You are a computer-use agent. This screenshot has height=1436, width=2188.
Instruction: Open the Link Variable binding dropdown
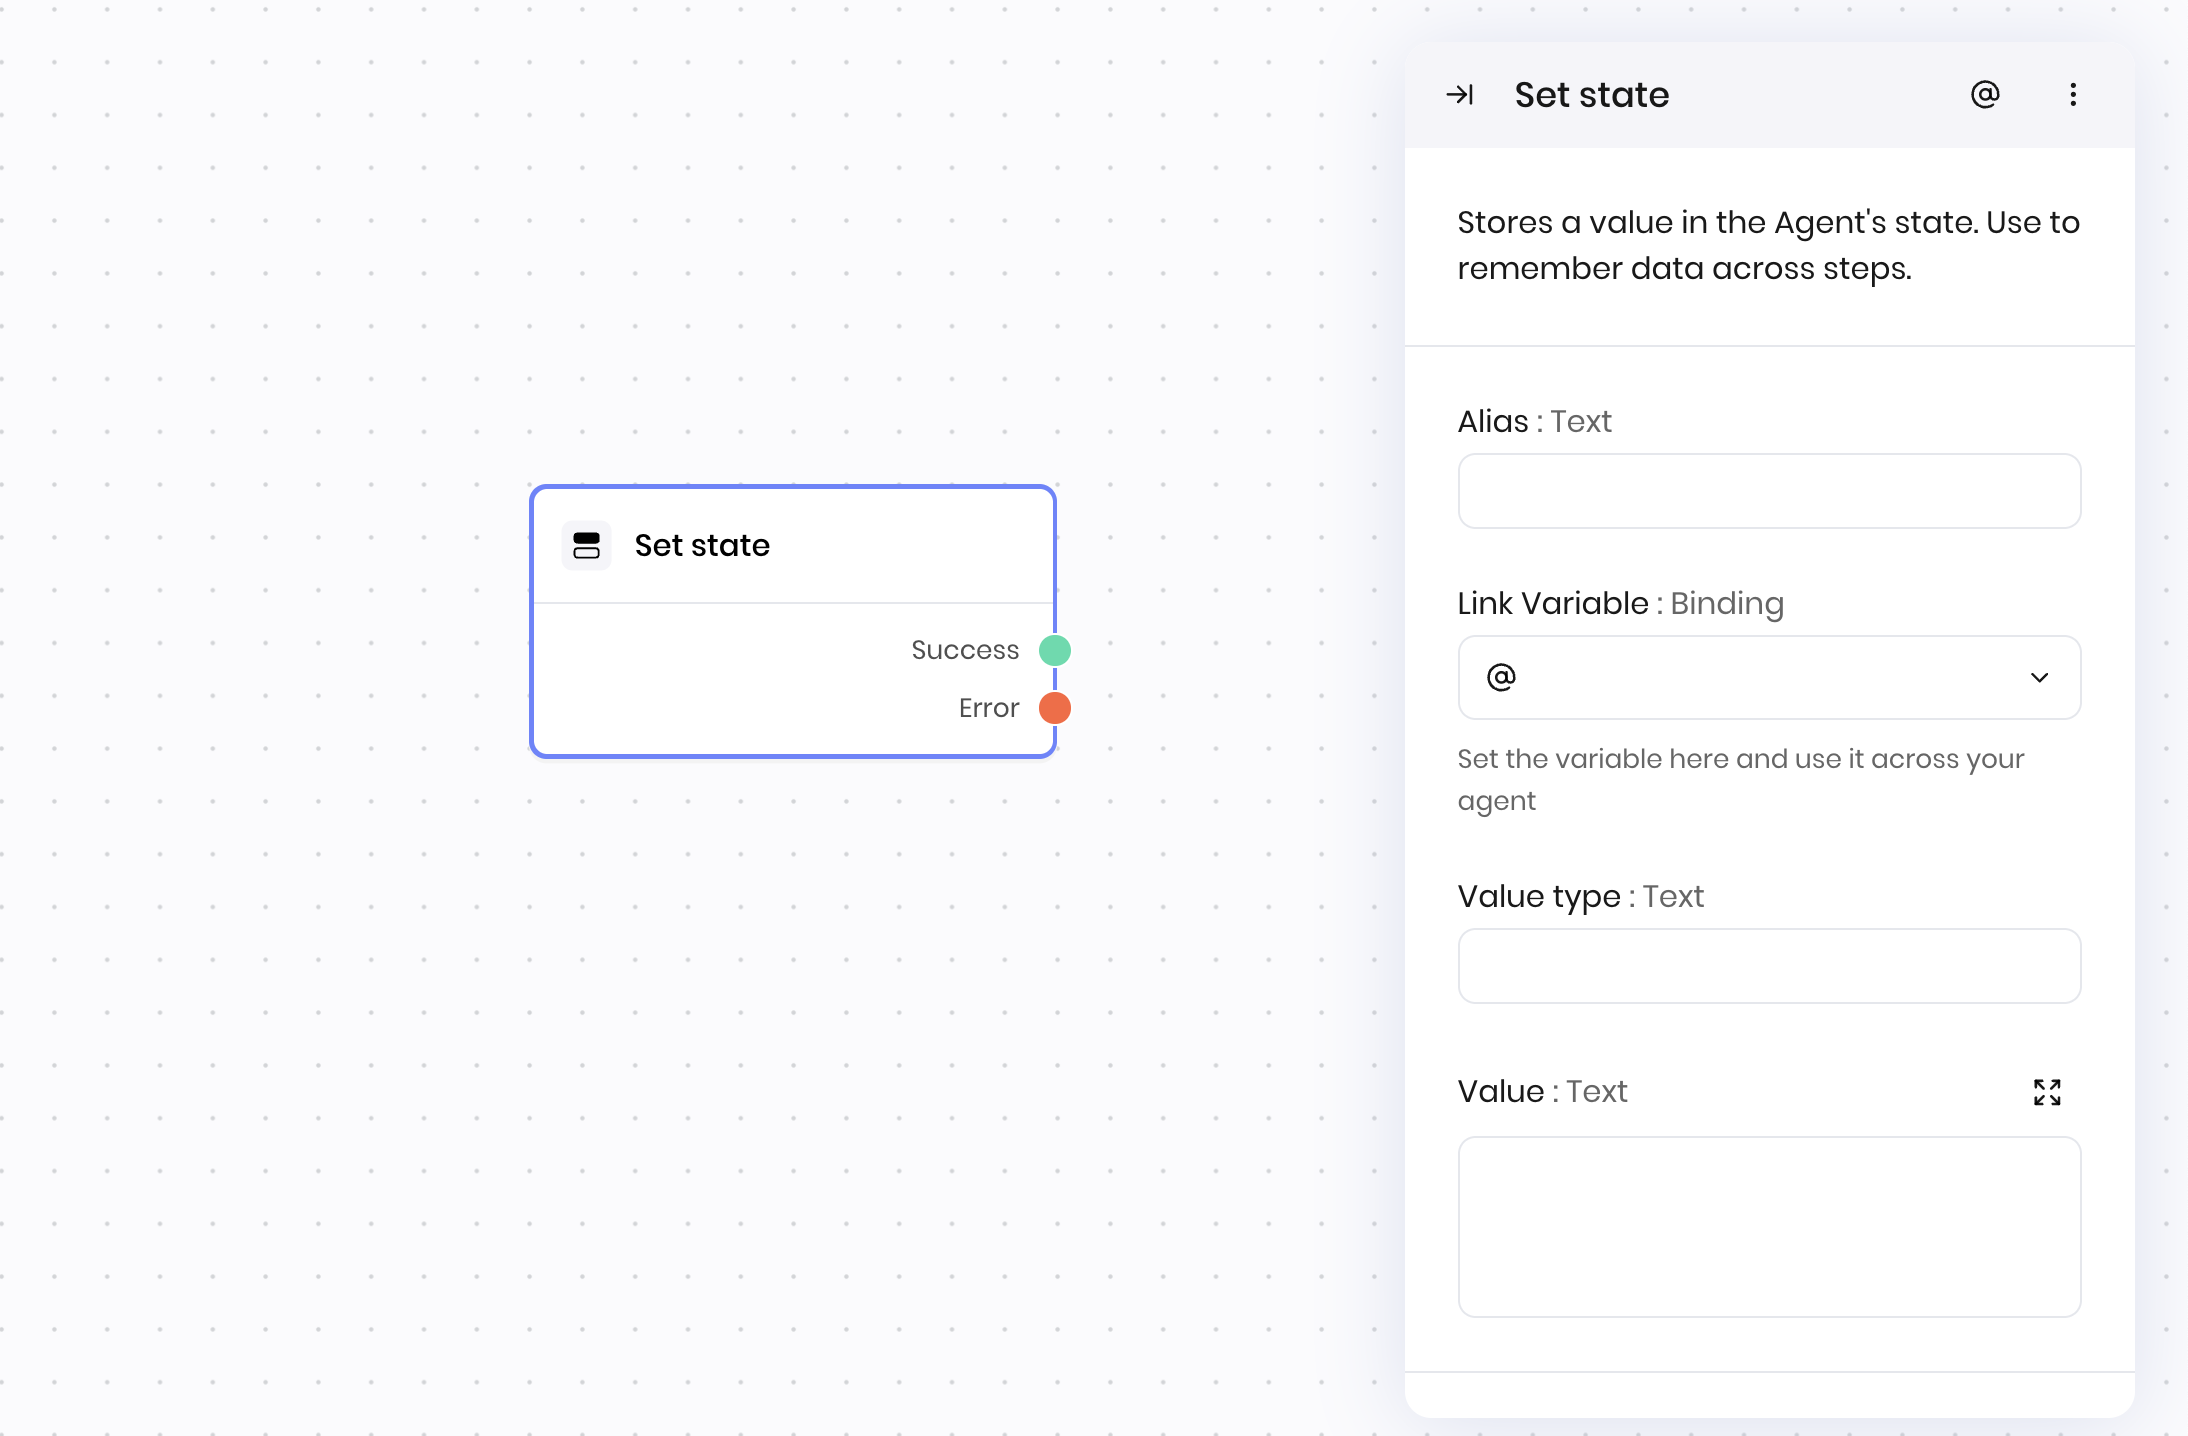(1768, 678)
